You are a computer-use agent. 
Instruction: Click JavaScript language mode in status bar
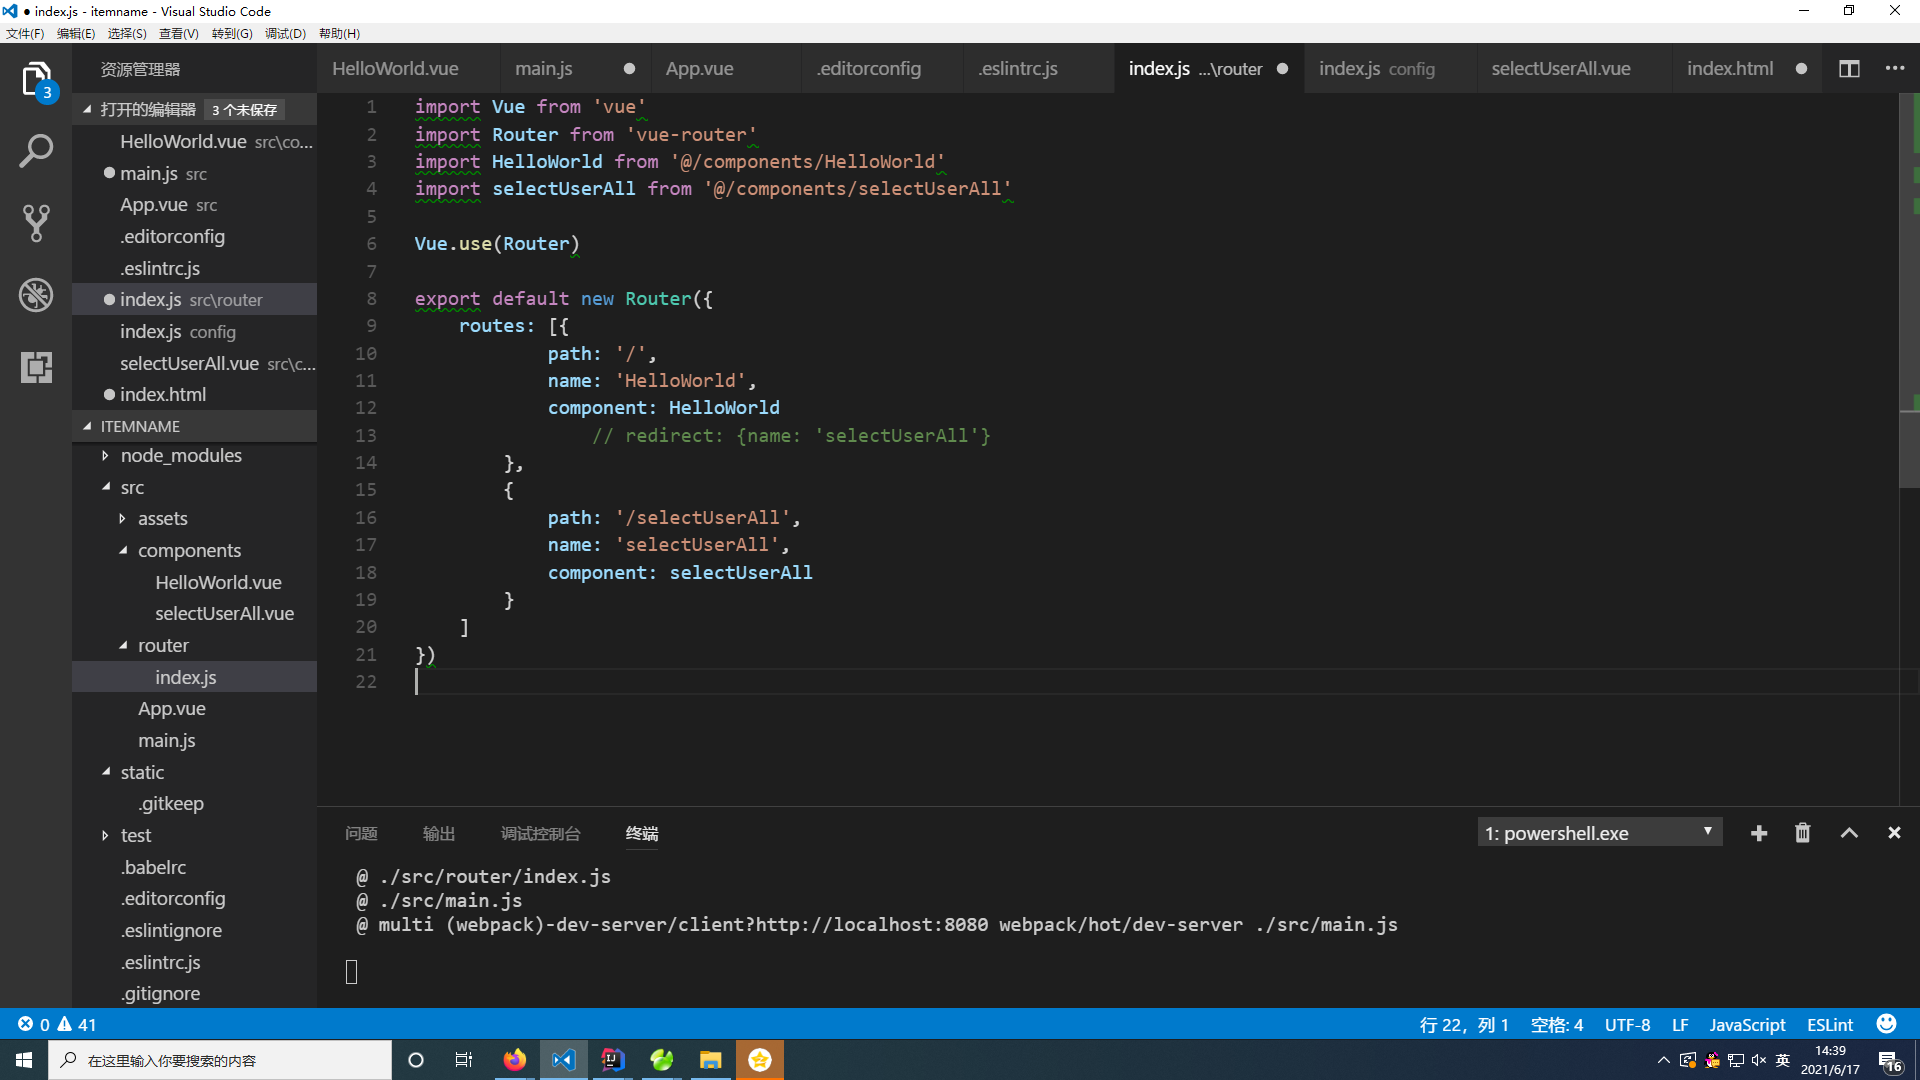click(1746, 1024)
